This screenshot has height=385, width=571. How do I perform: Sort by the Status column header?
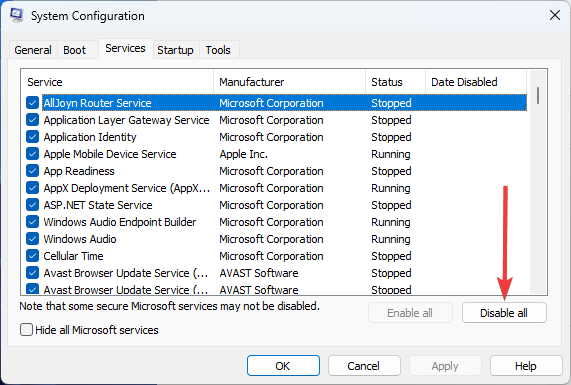coord(395,82)
